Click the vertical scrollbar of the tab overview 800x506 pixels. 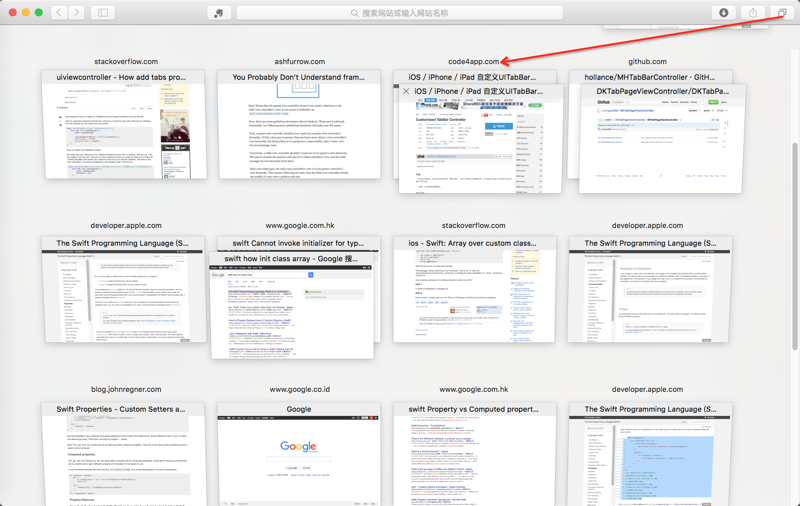(x=795, y=246)
